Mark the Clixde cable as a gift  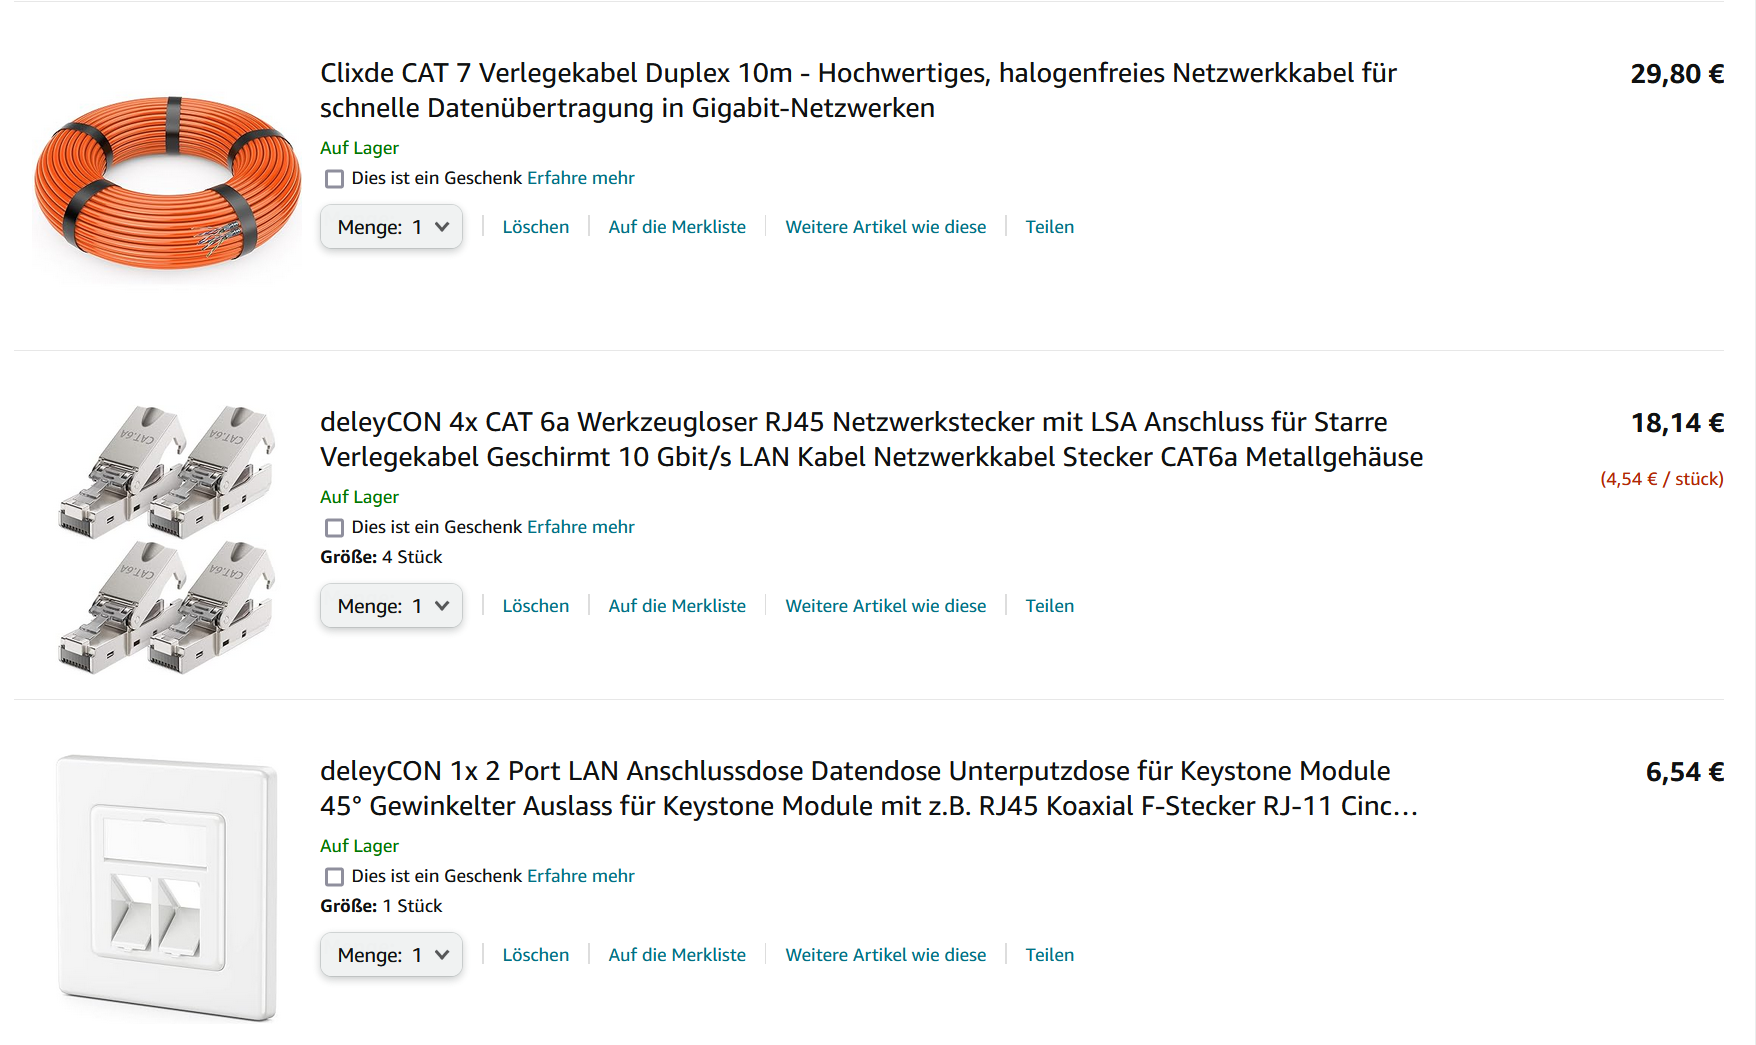pos(334,179)
